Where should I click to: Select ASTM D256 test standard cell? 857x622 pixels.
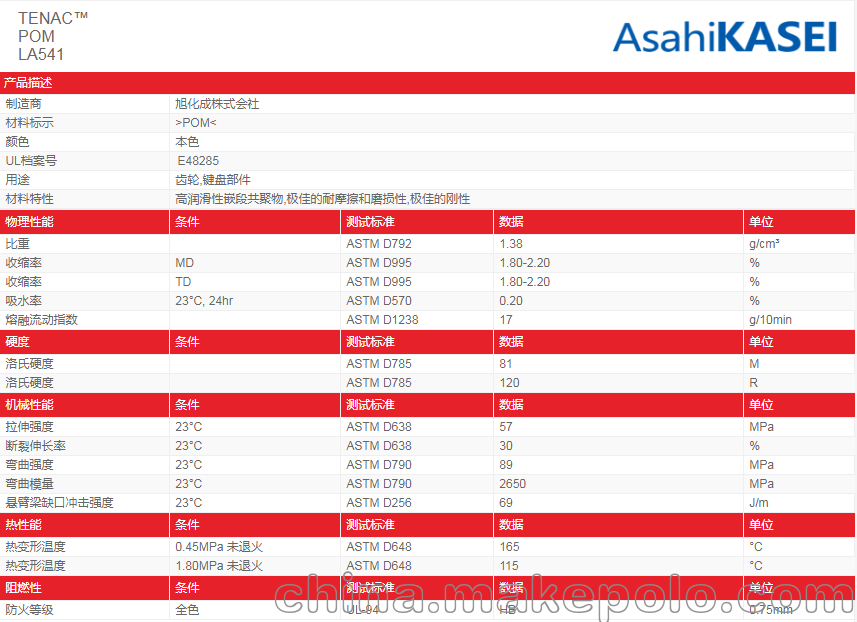379,503
